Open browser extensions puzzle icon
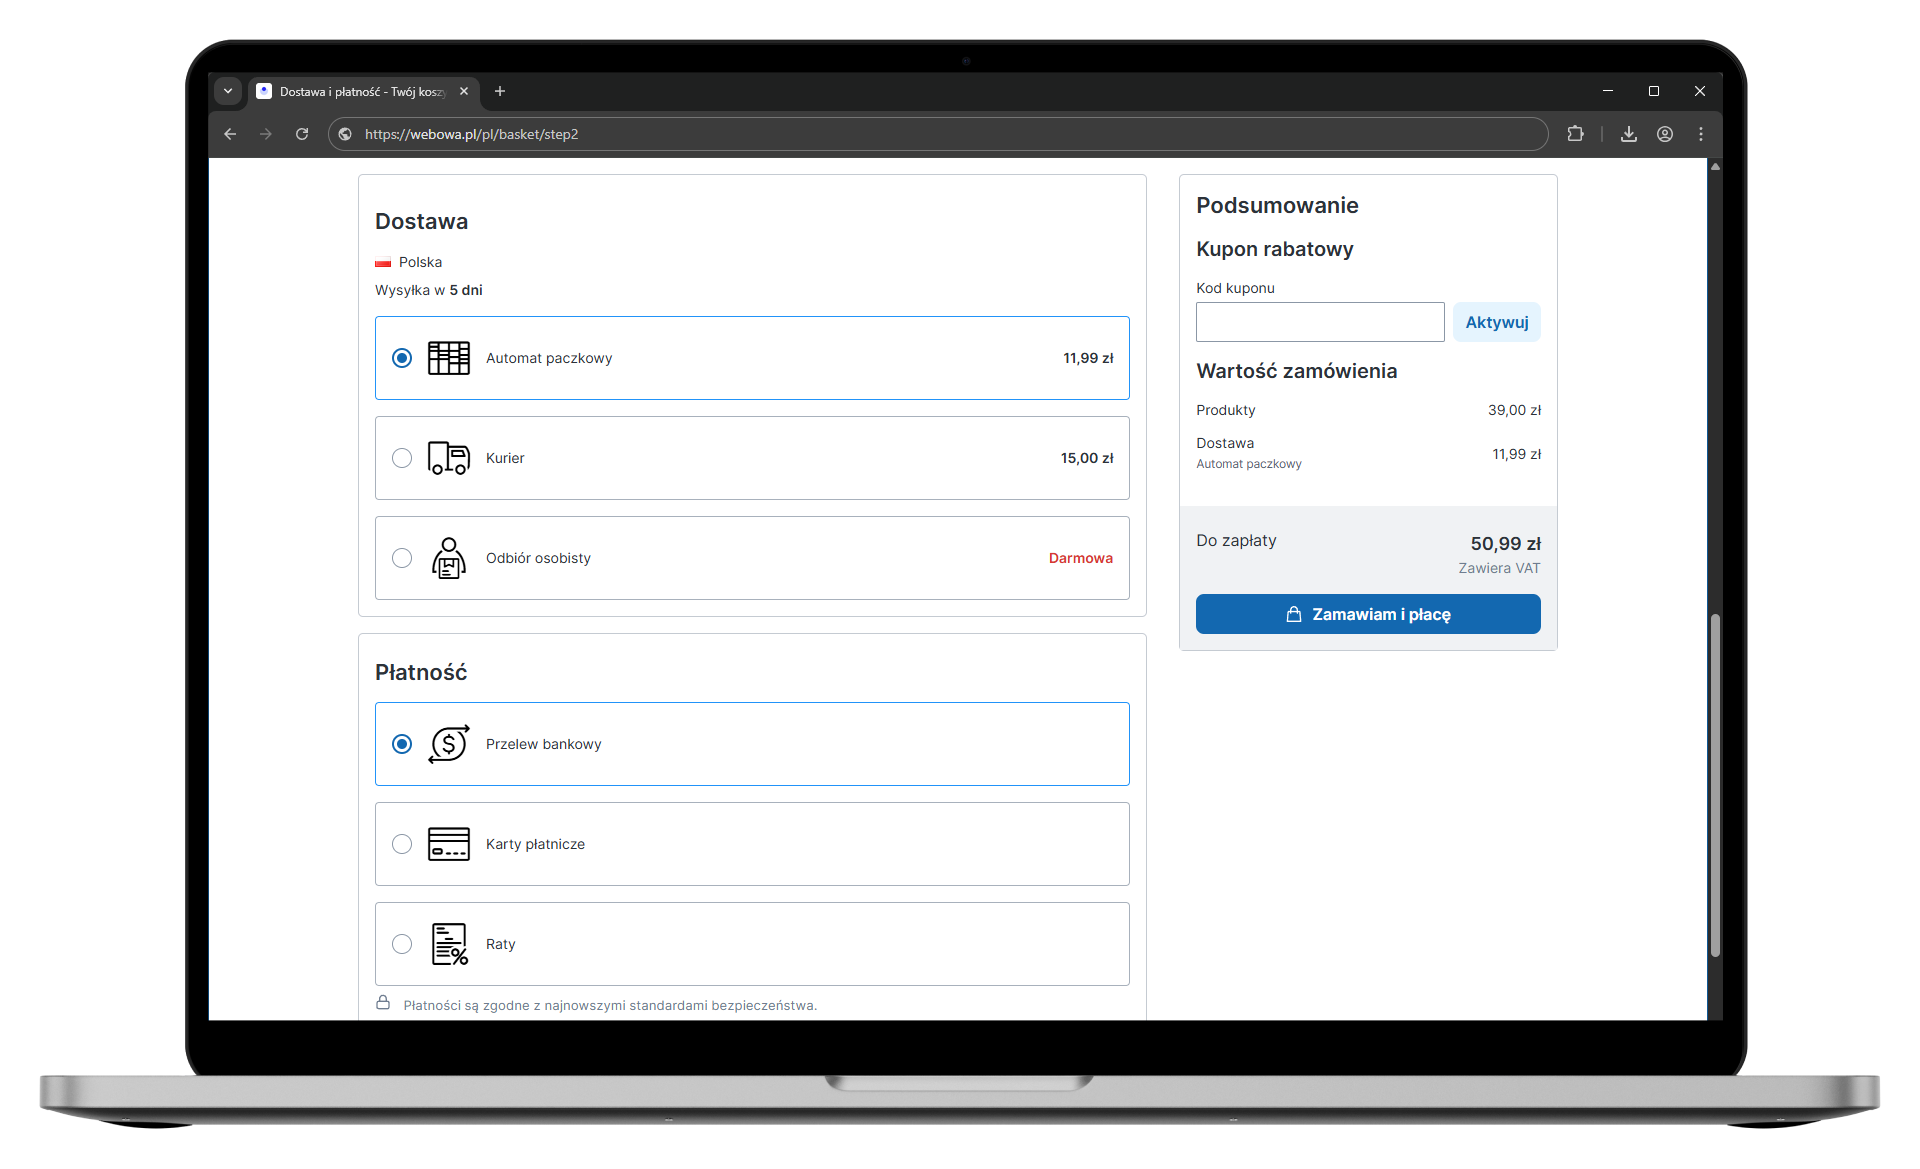The width and height of the screenshot is (1920, 1169). (x=1575, y=134)
